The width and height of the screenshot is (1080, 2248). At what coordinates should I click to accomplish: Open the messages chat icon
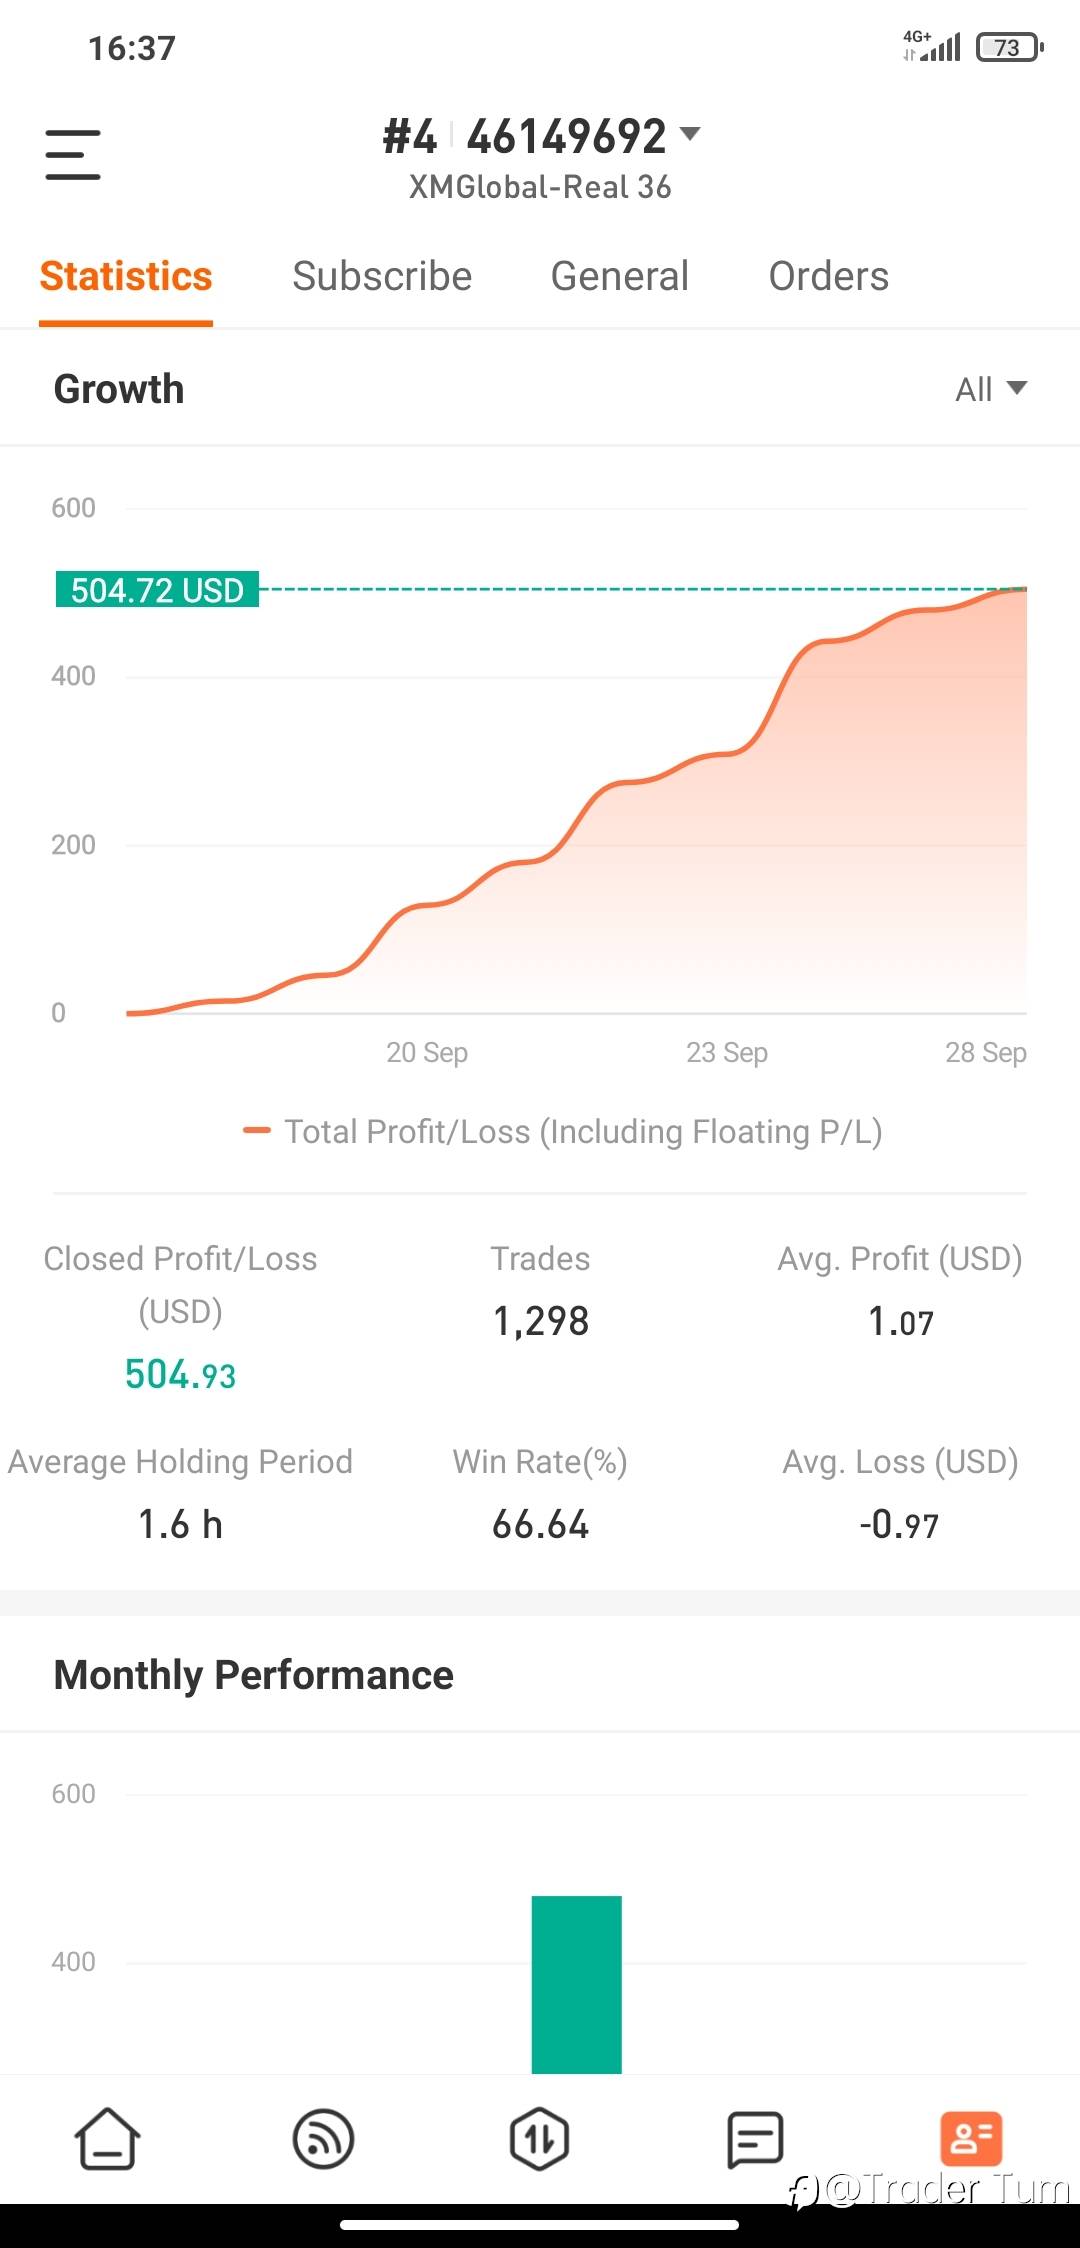755,2139
